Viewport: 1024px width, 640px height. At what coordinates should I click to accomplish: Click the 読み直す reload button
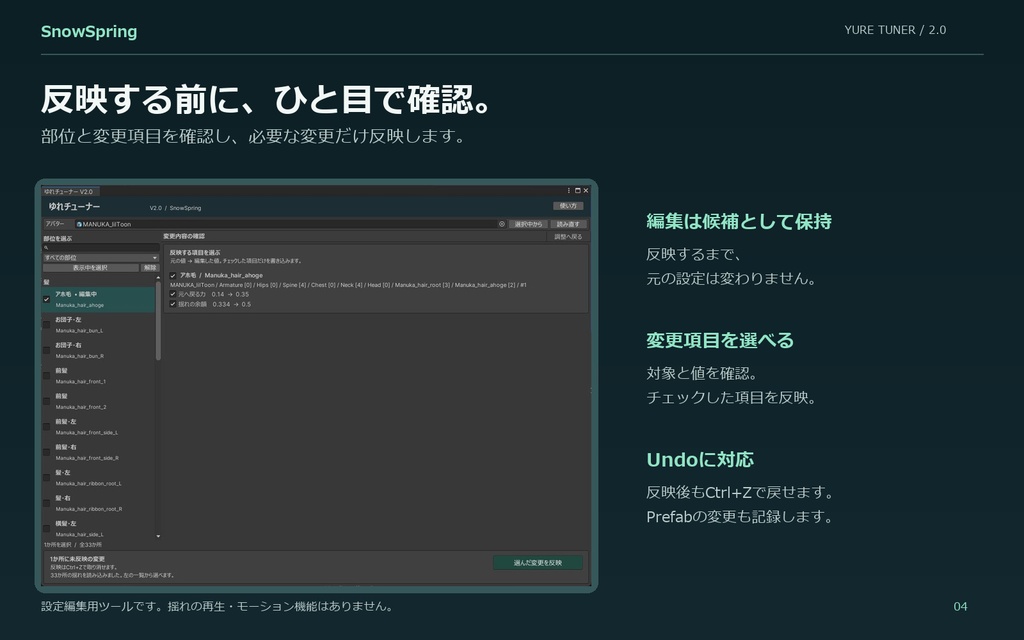click(x=568, y=224)
